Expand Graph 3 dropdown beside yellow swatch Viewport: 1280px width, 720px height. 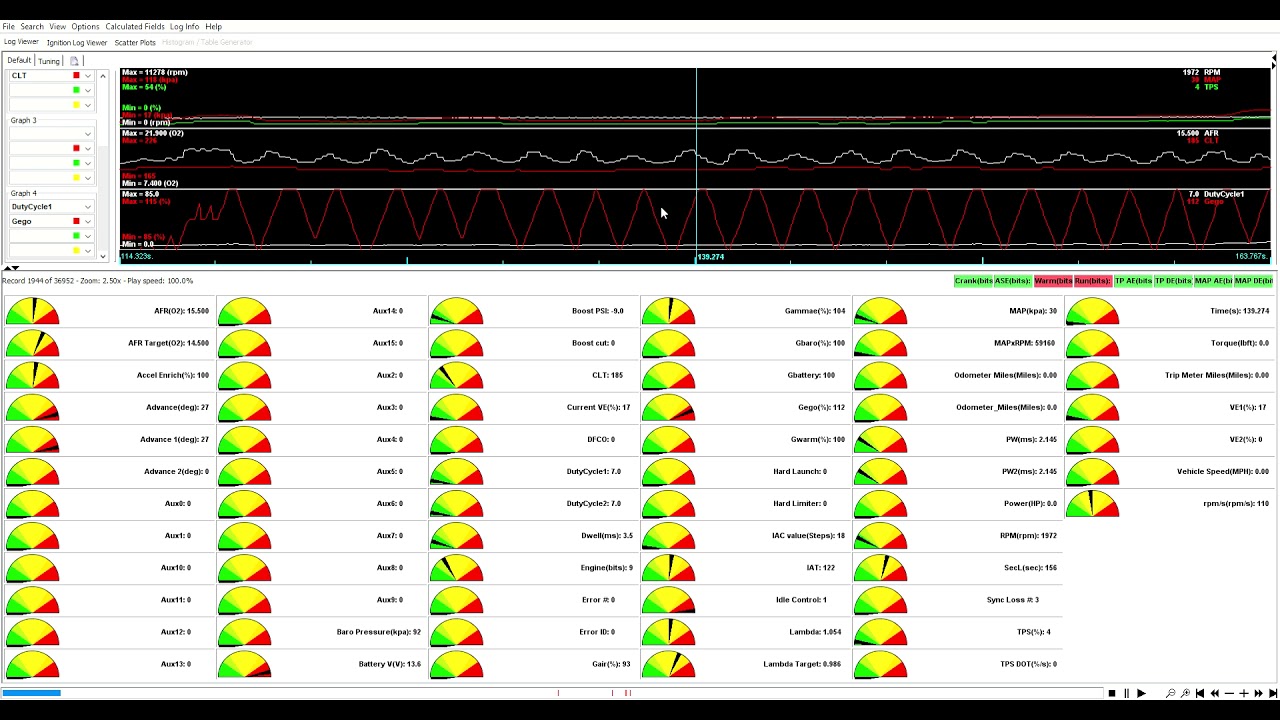pyautogui.click(x=88, y=178)
